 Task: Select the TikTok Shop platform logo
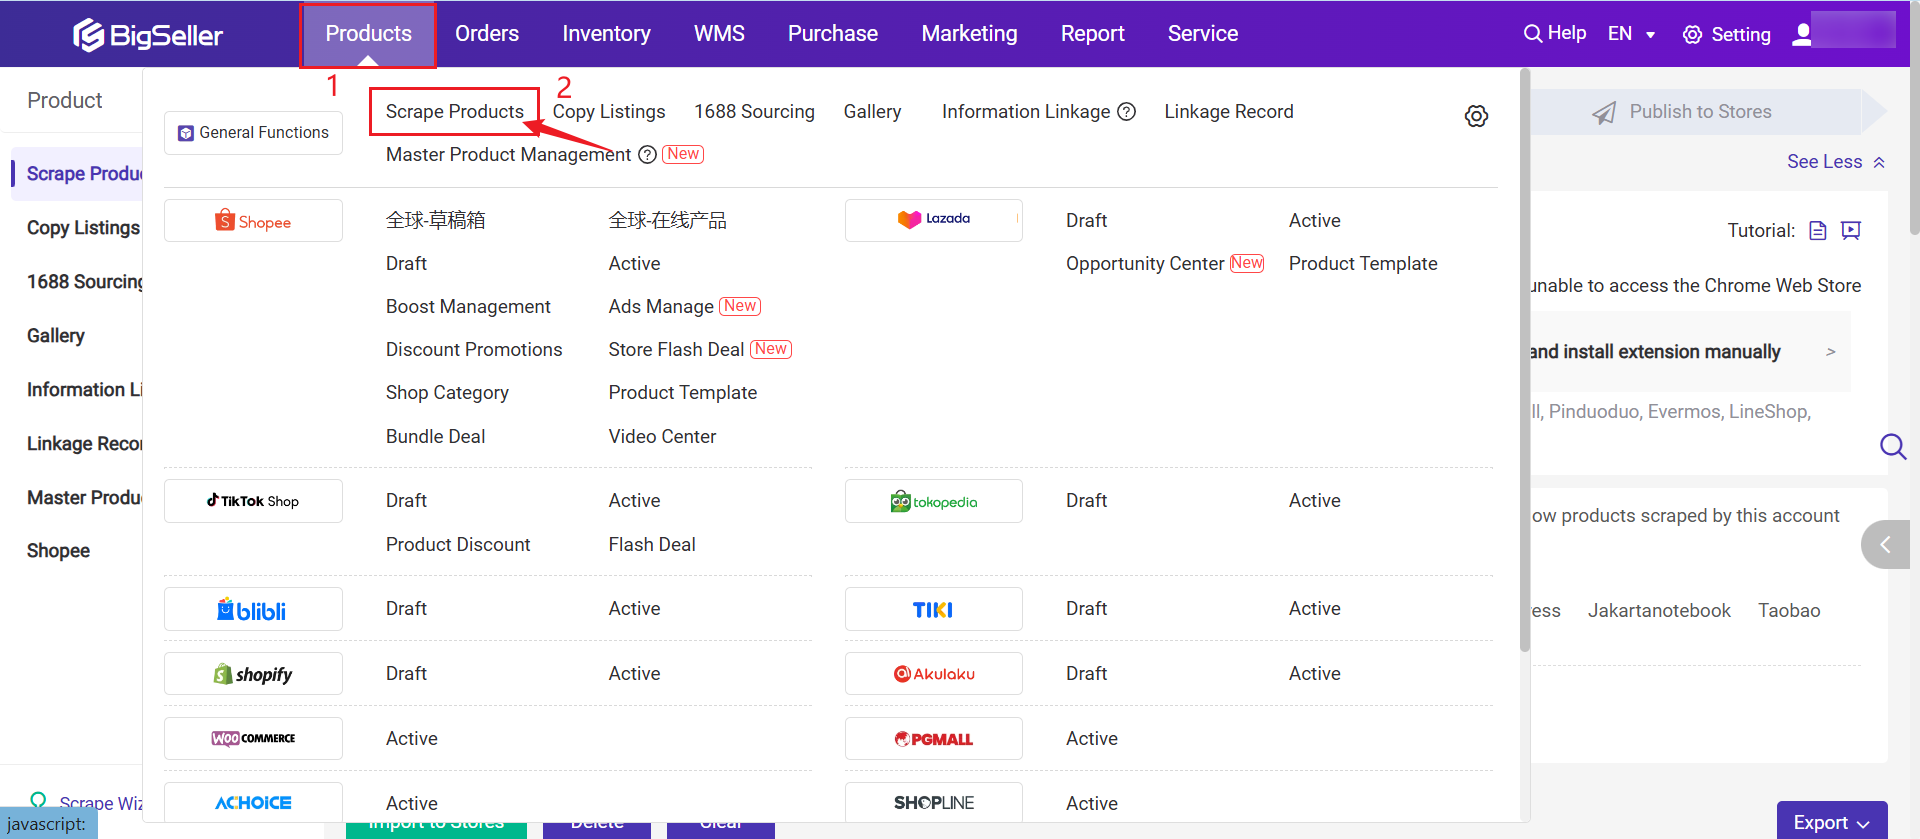coord(253,501)
